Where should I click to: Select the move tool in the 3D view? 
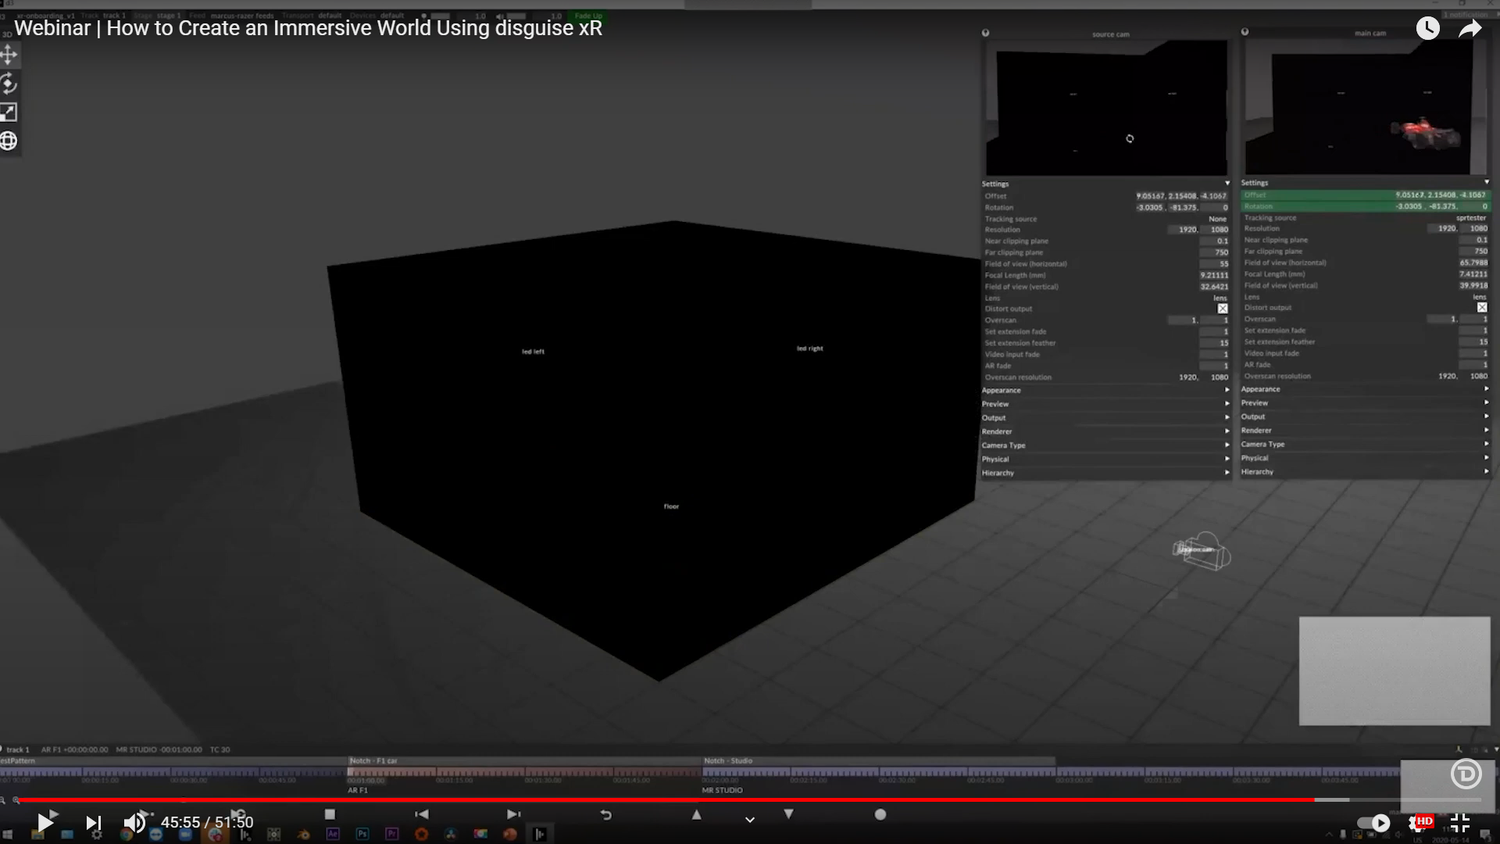click(9, 55)
